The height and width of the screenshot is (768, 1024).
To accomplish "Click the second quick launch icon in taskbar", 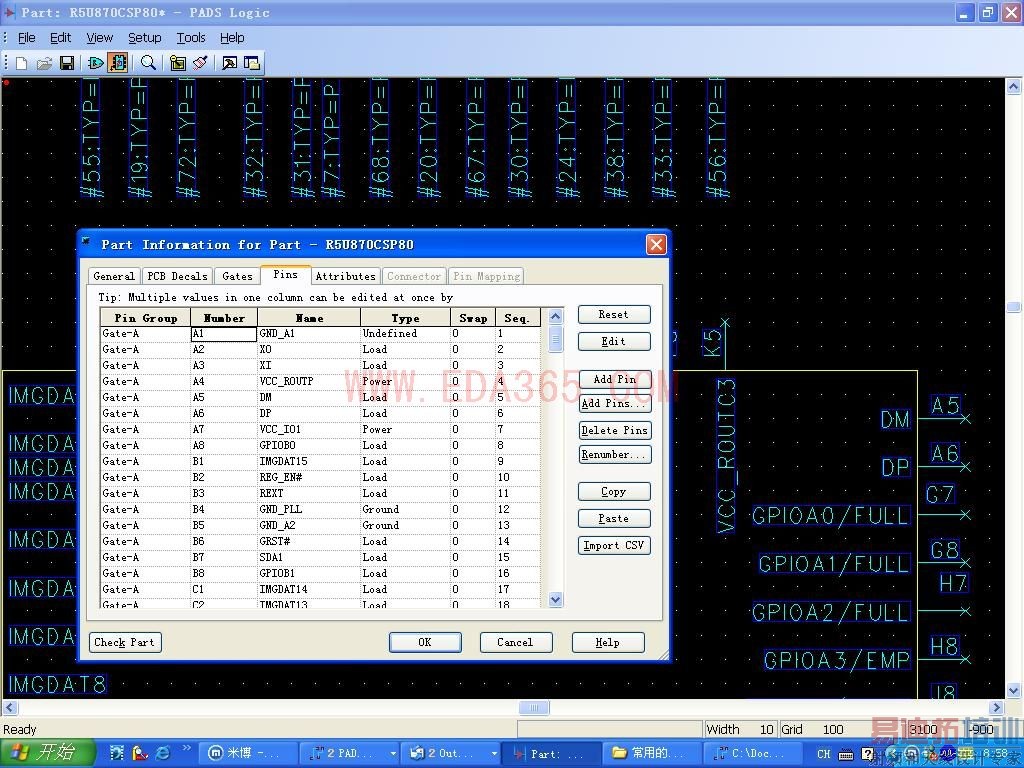I will [x=140, y=753].
